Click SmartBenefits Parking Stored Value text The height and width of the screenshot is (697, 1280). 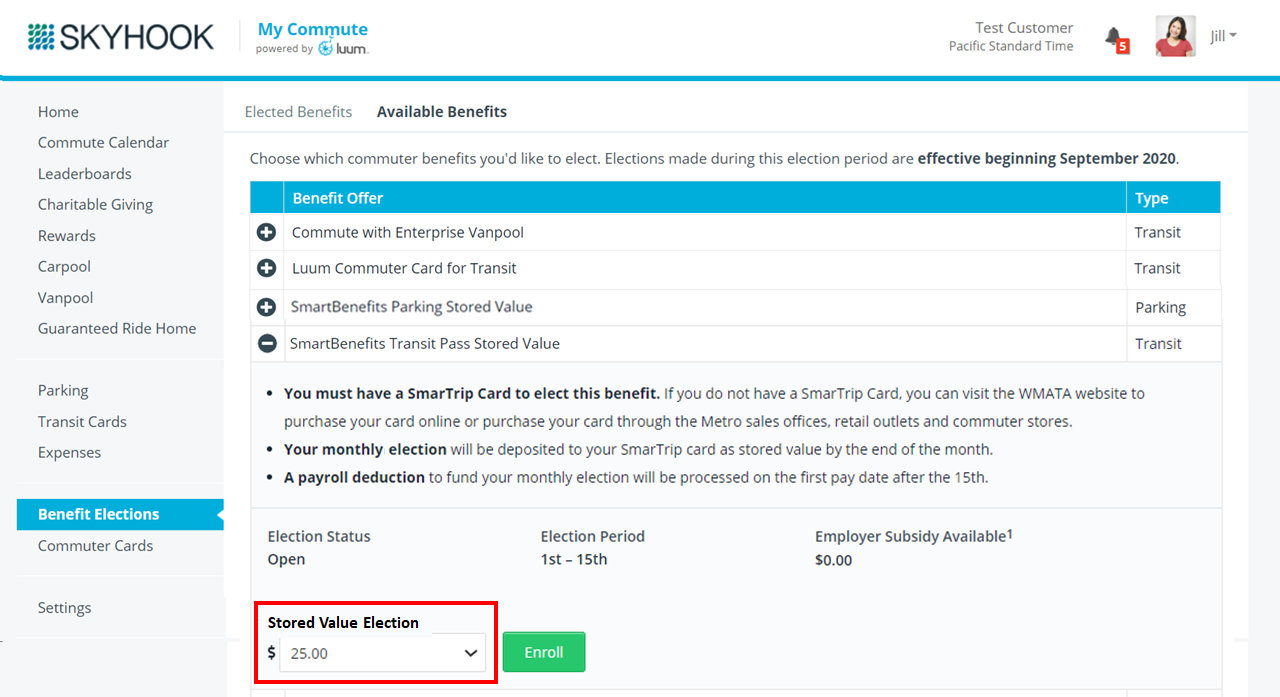411,307
